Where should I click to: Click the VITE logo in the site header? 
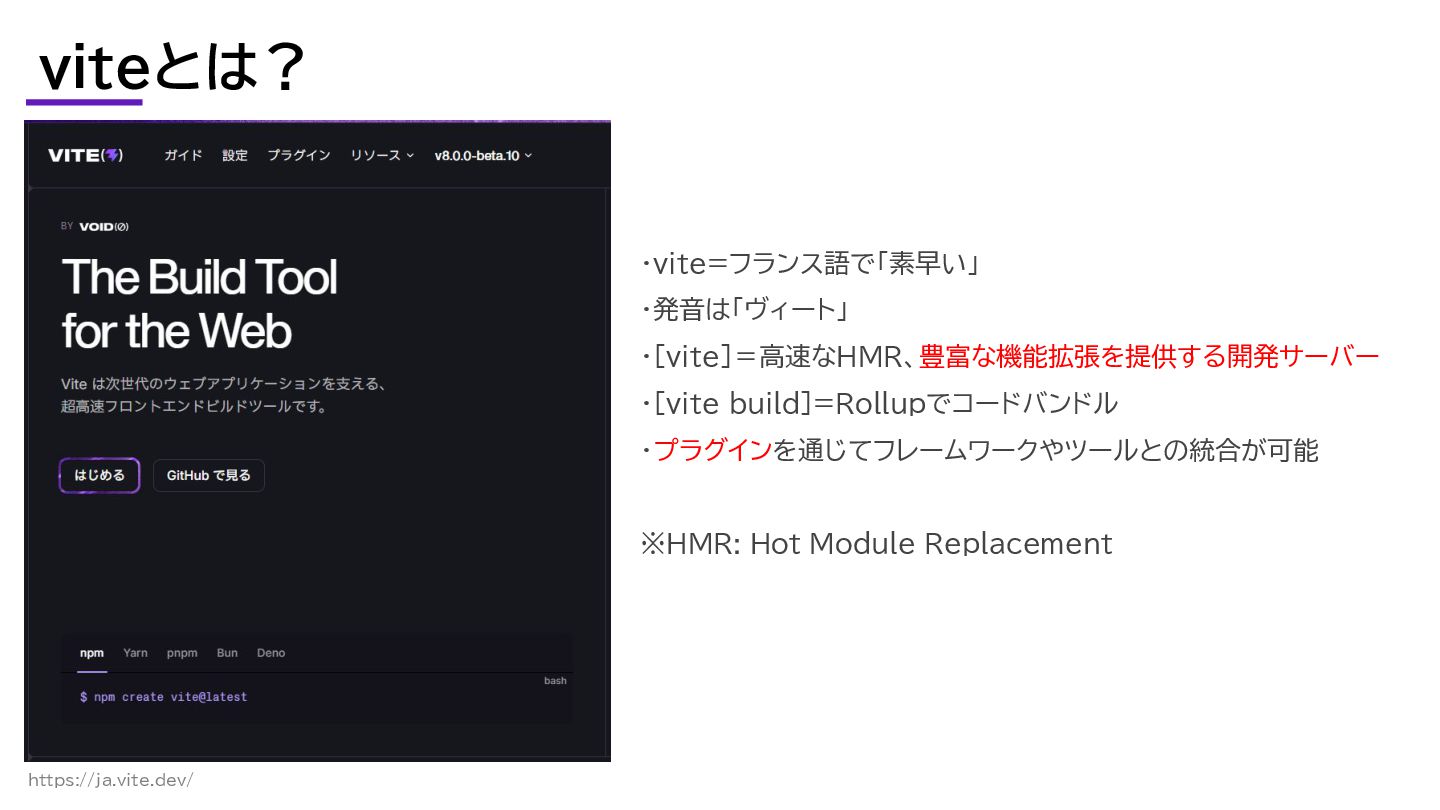click(x=86, y=155)
